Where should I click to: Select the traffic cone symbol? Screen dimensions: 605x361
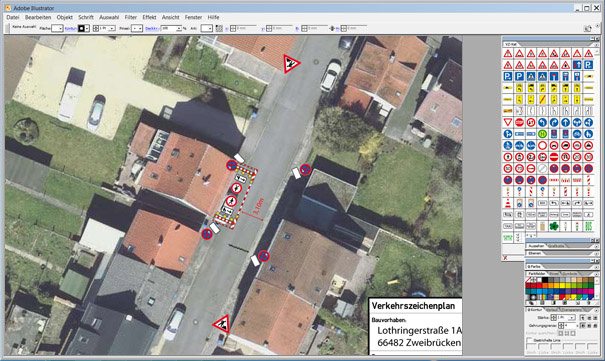pos(508,203)
